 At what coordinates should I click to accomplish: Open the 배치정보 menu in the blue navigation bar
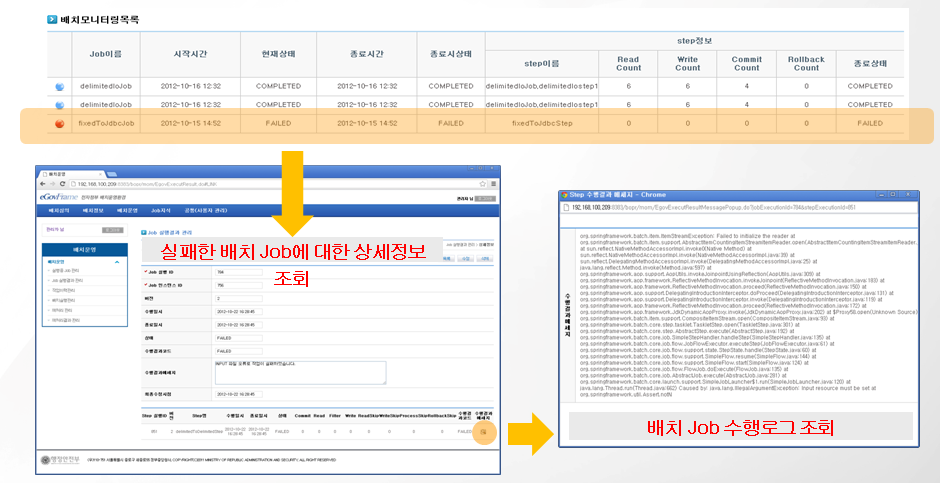93,211
